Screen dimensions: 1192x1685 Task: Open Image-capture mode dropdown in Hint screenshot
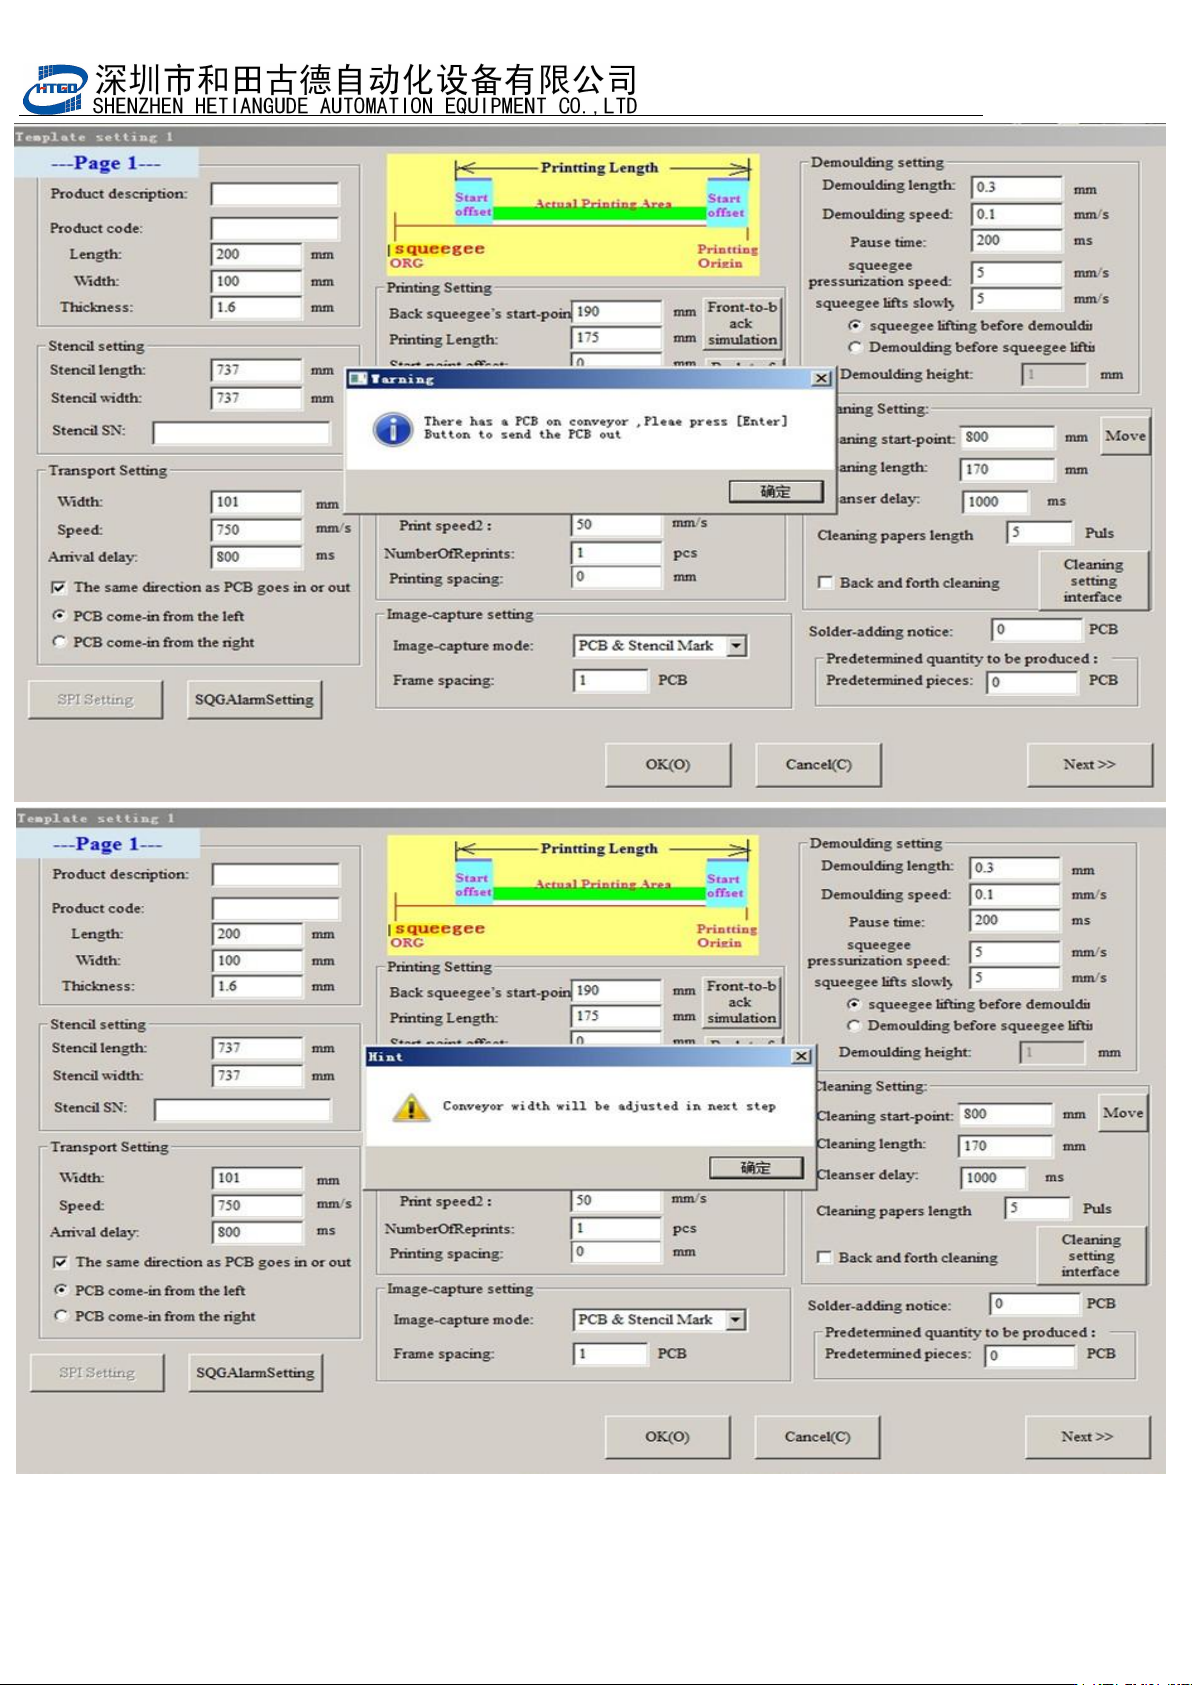(736, 1320)
